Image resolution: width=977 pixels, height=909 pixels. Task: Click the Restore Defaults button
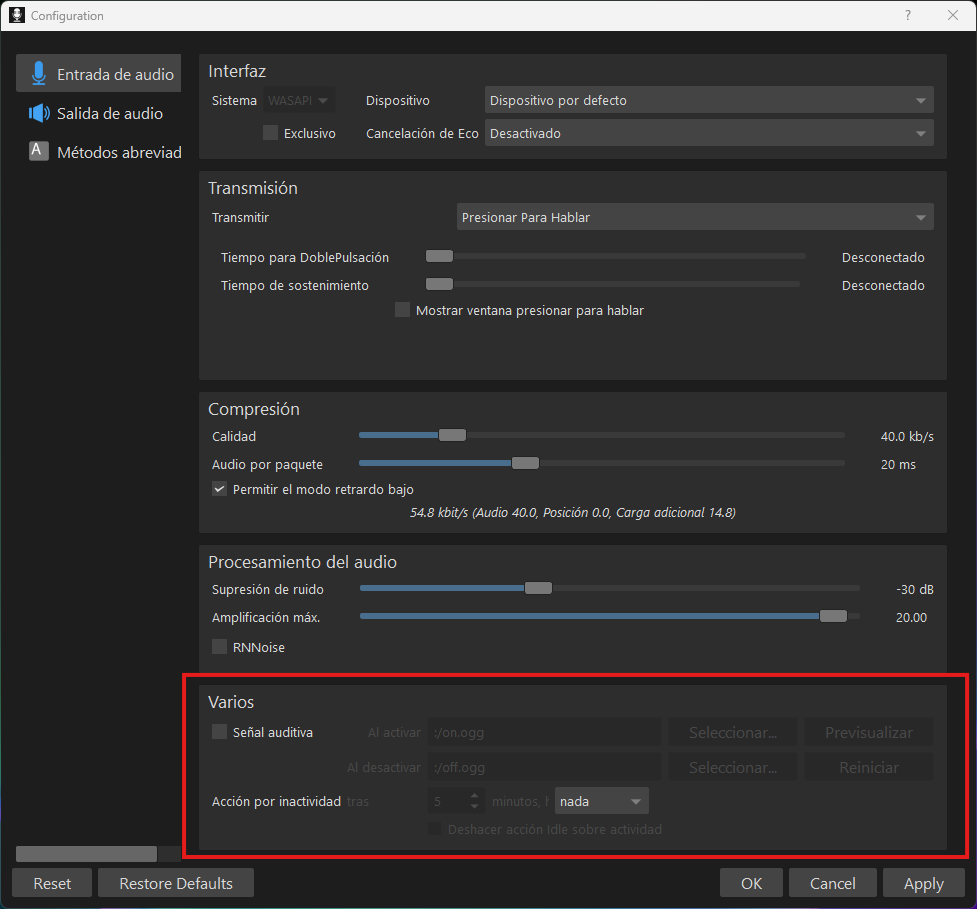tap(176, 883)
